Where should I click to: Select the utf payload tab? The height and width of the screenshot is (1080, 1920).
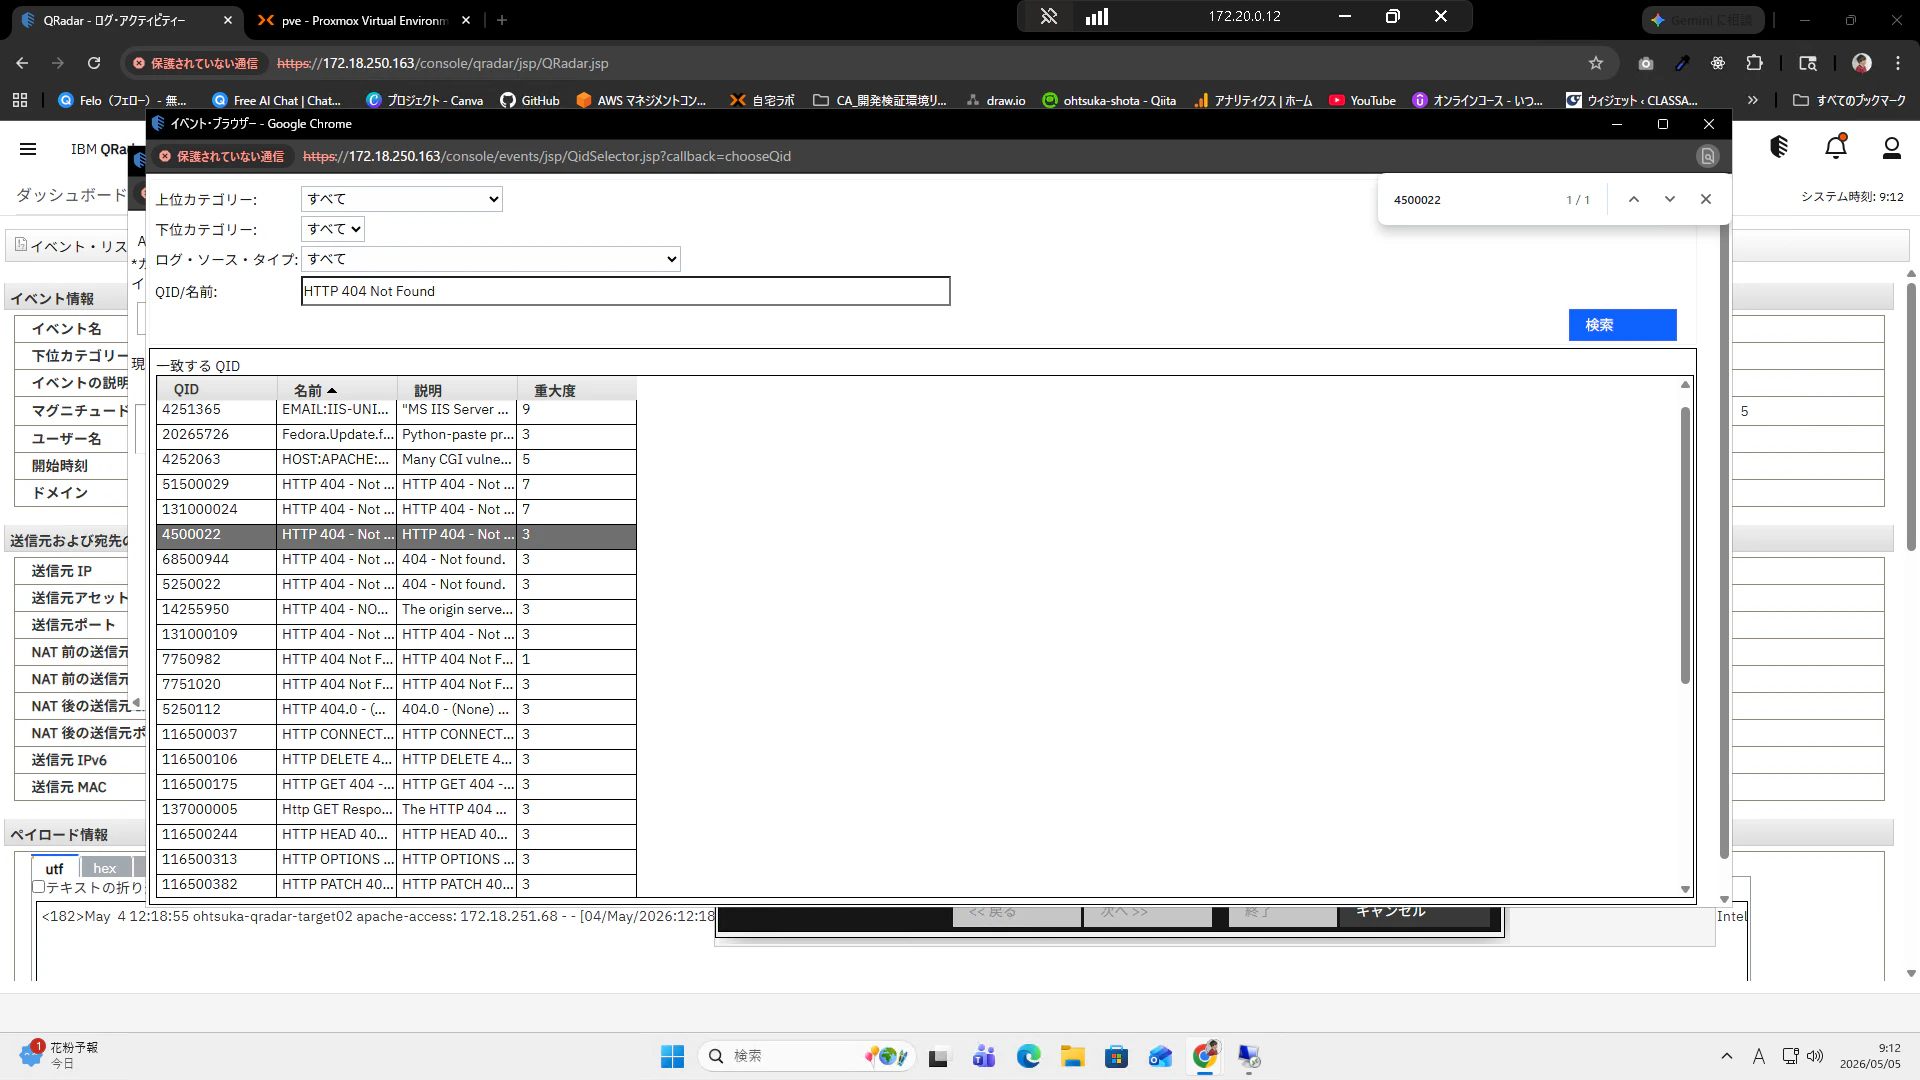[54, 868]
